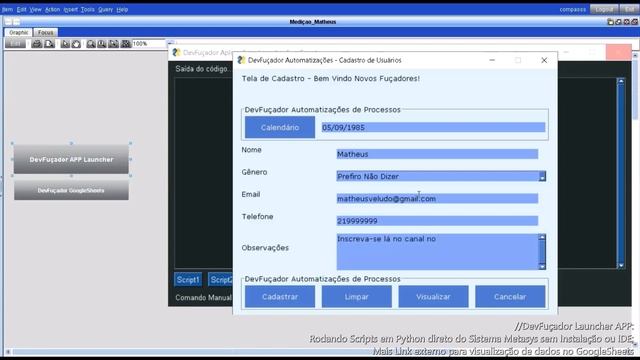Open the Query menu
The image size is (640, 360).
[x=105, y=9]
